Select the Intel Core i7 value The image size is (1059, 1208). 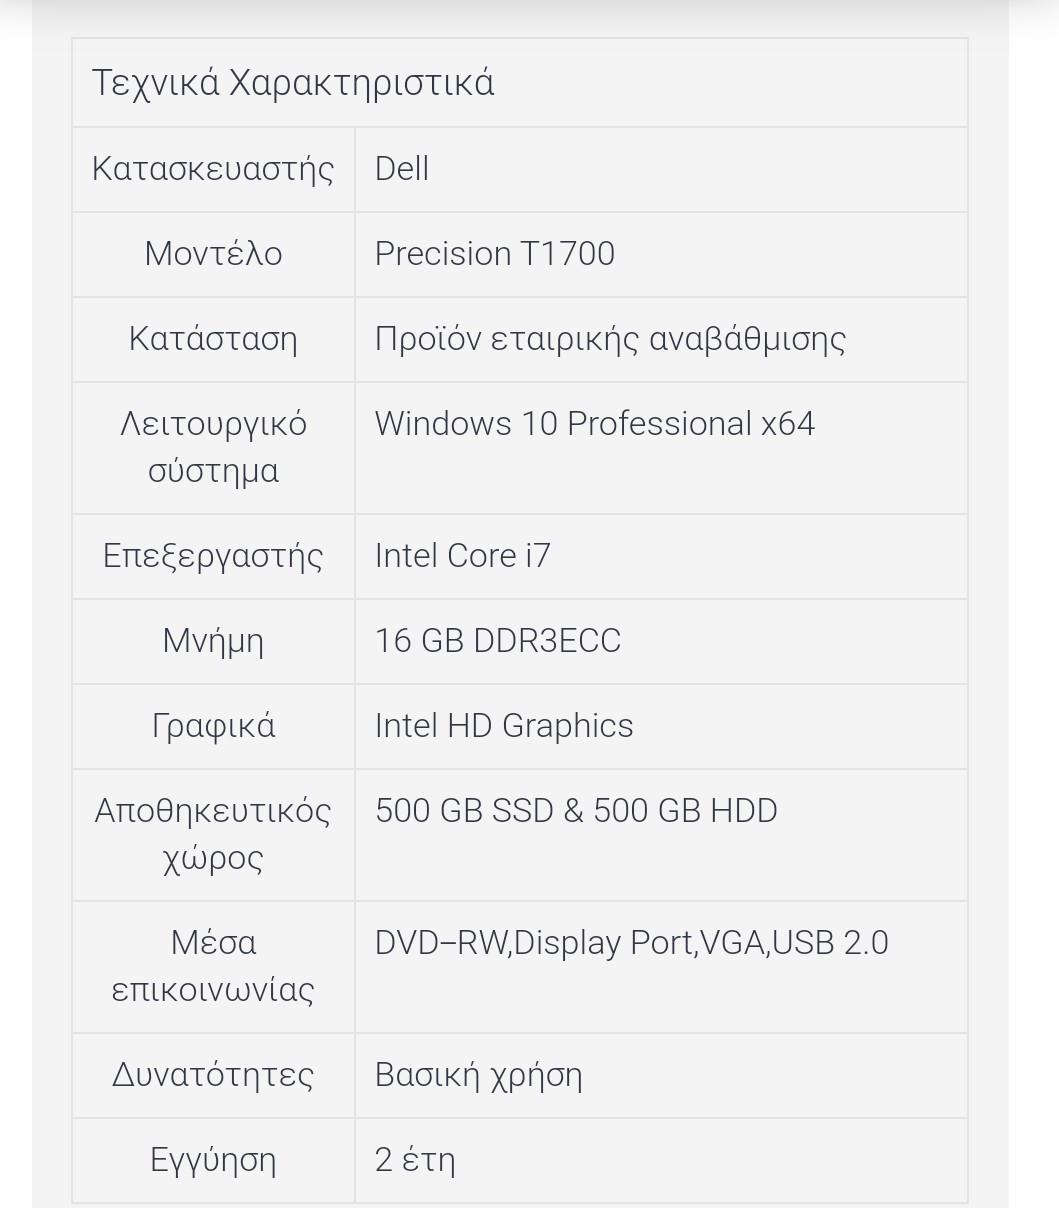click(x=462, y=555)
